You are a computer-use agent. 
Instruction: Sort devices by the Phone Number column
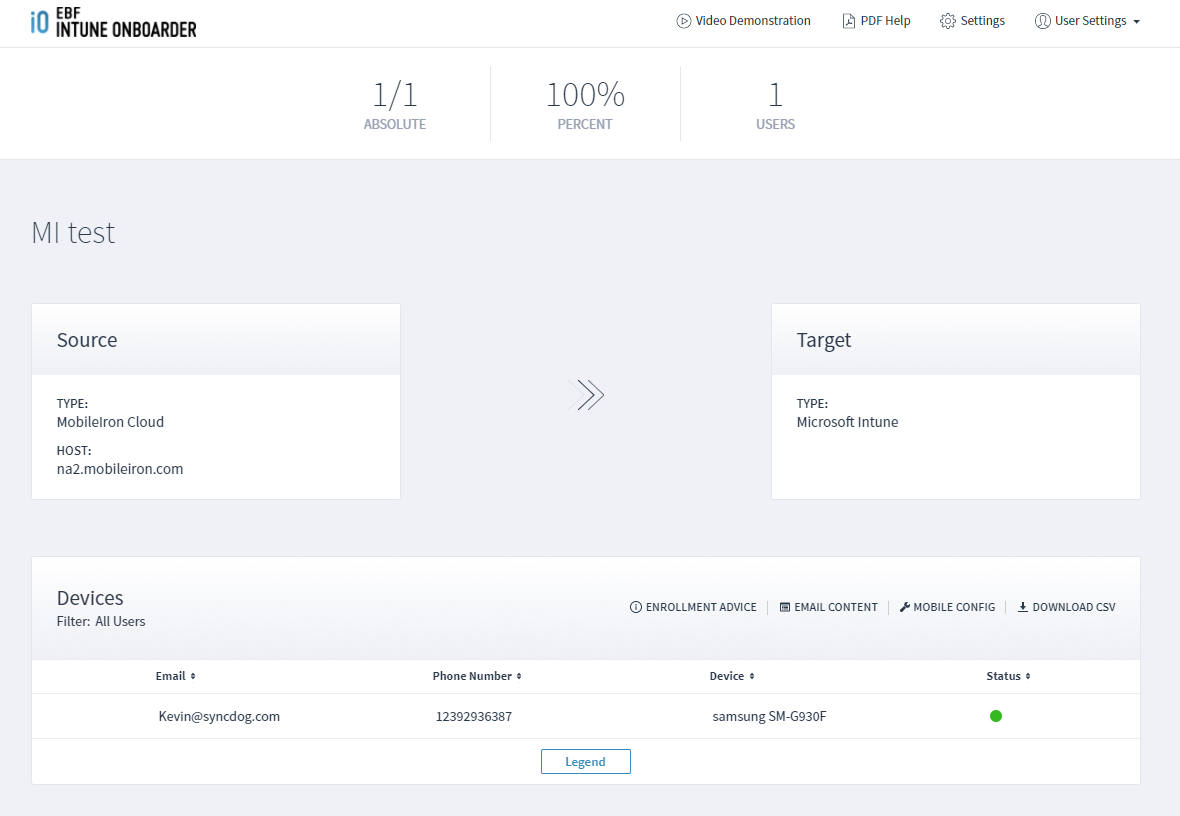coord(477,677)
